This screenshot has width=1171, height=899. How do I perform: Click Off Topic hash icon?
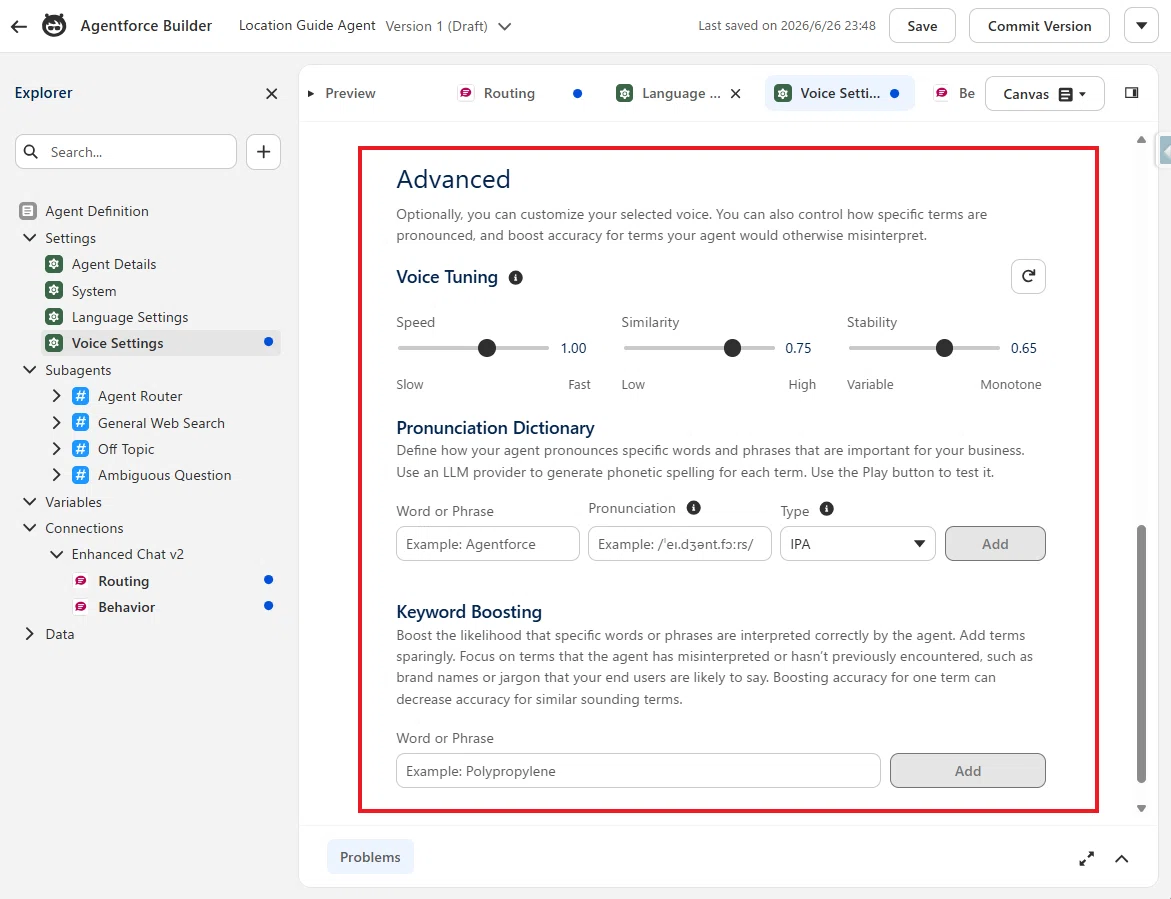point(81,449)
